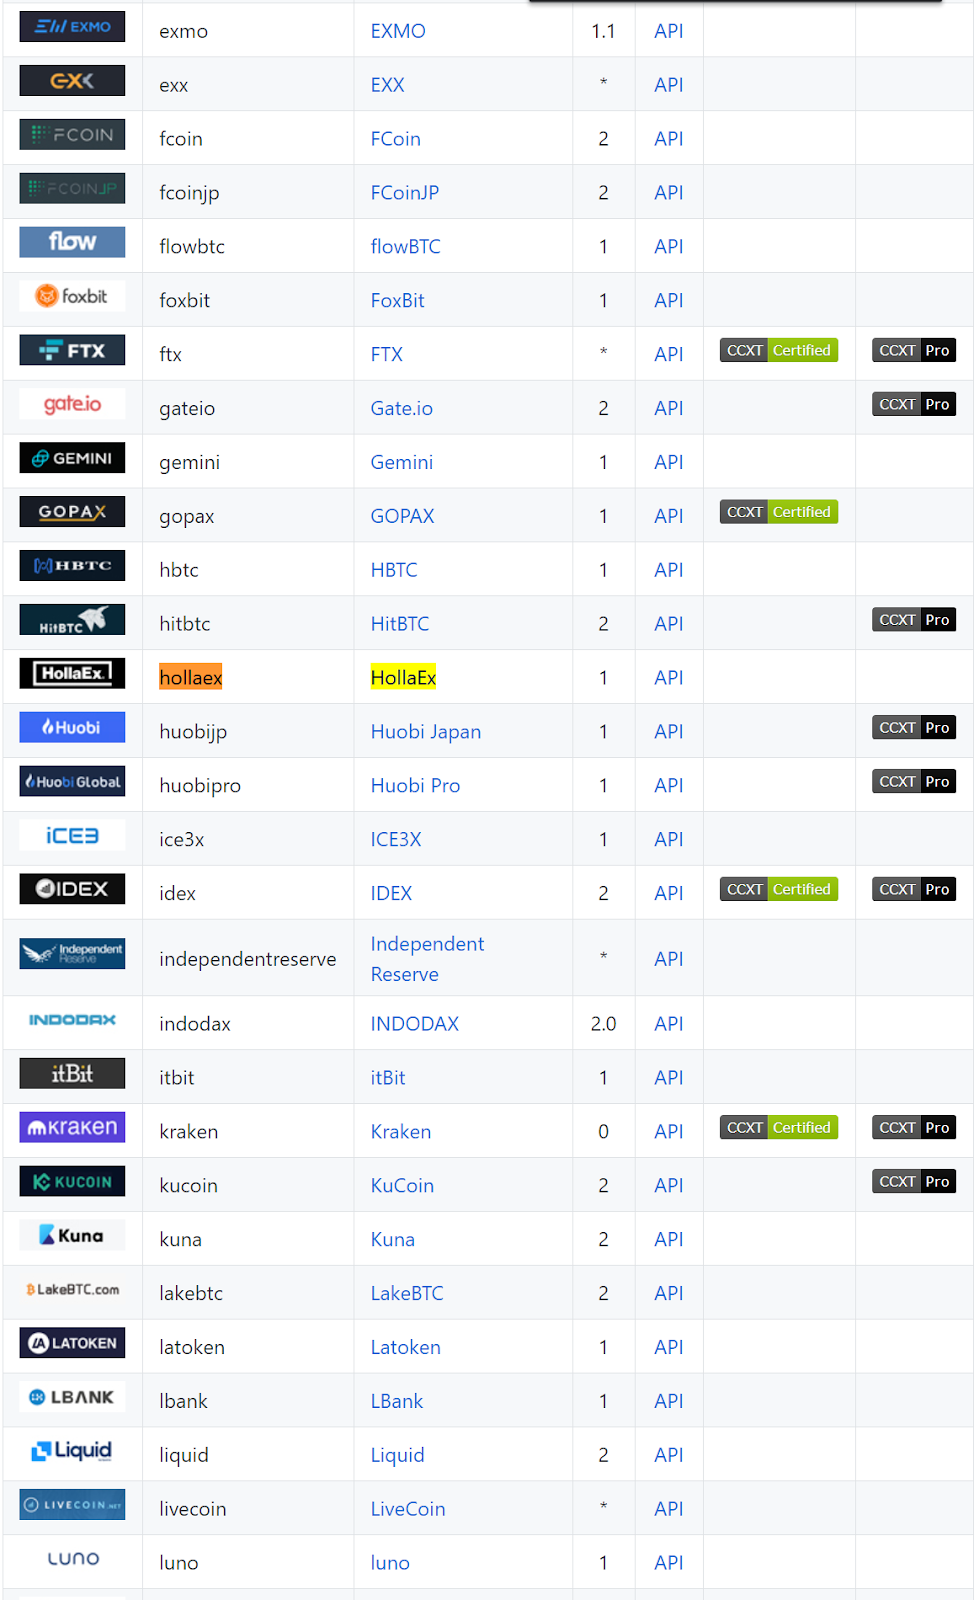Image resolution: width=974 pixels, height=1600 pixels.
Task: Open the FCoinJP name link
Action: pos(405,193)
